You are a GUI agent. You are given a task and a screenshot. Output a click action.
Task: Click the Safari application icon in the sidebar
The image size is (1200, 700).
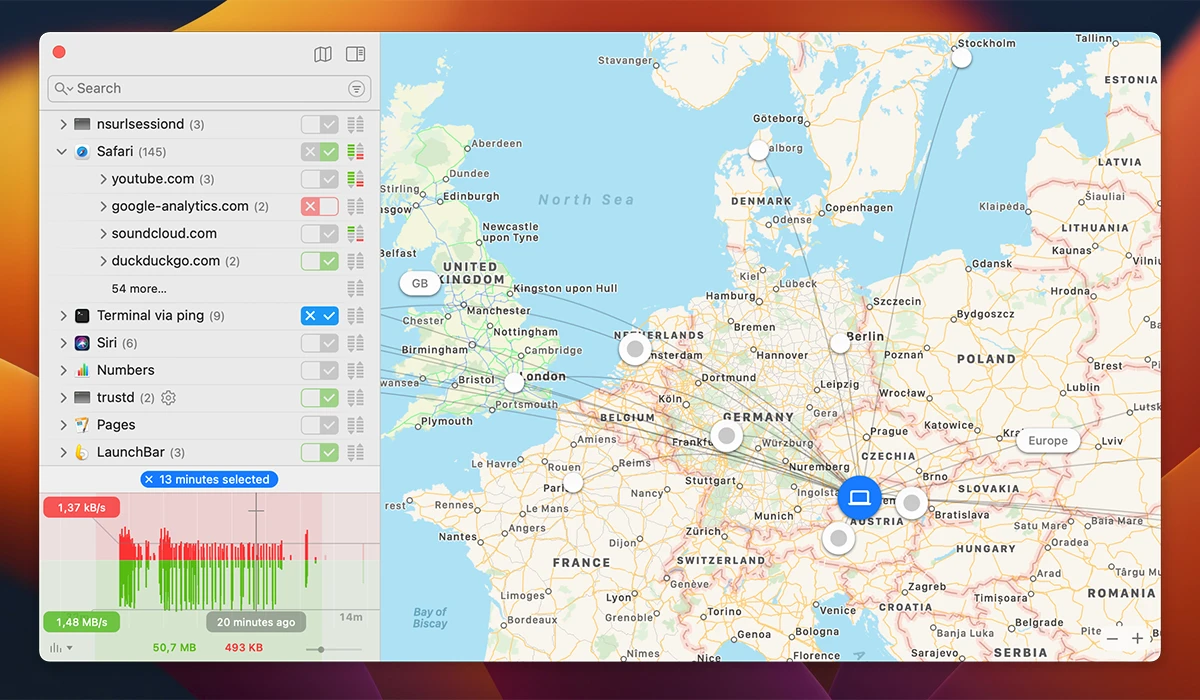[83, 151]
